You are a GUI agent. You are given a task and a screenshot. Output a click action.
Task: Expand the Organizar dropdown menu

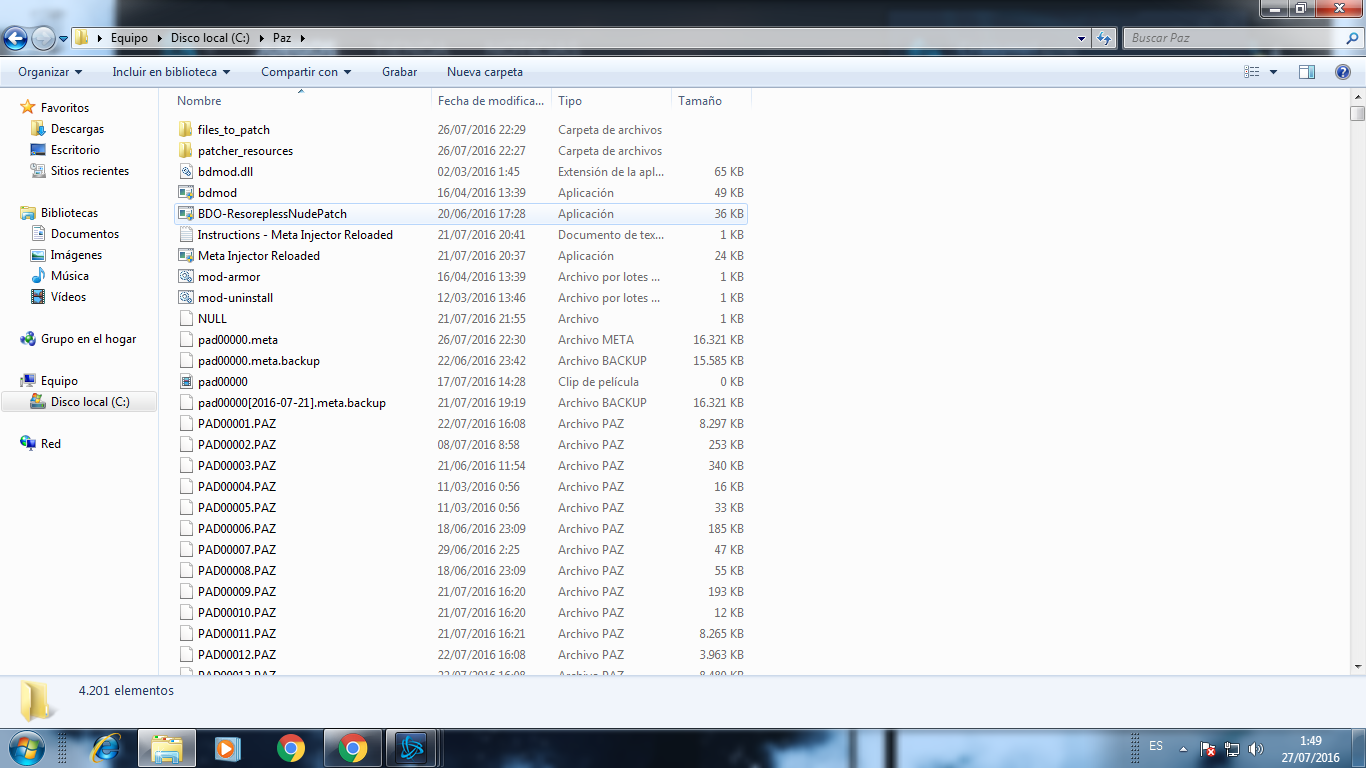click(x=50, y=72)
